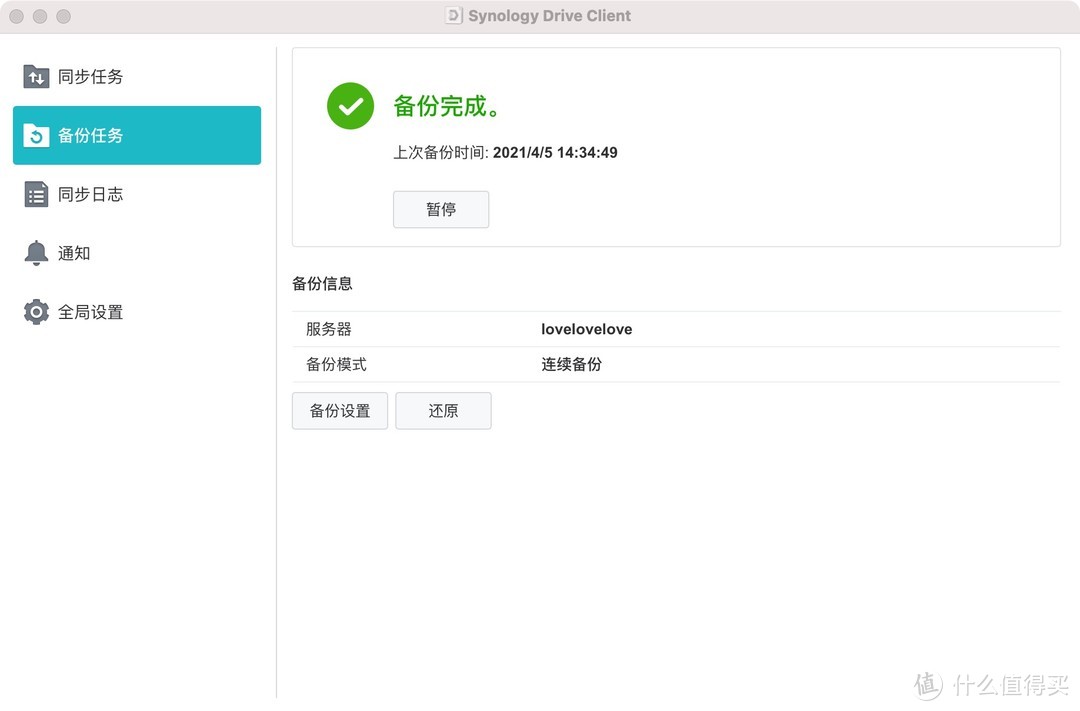Click the 还原 restore button
This screenshot has width=1080, height=711.
pos(443,411)
